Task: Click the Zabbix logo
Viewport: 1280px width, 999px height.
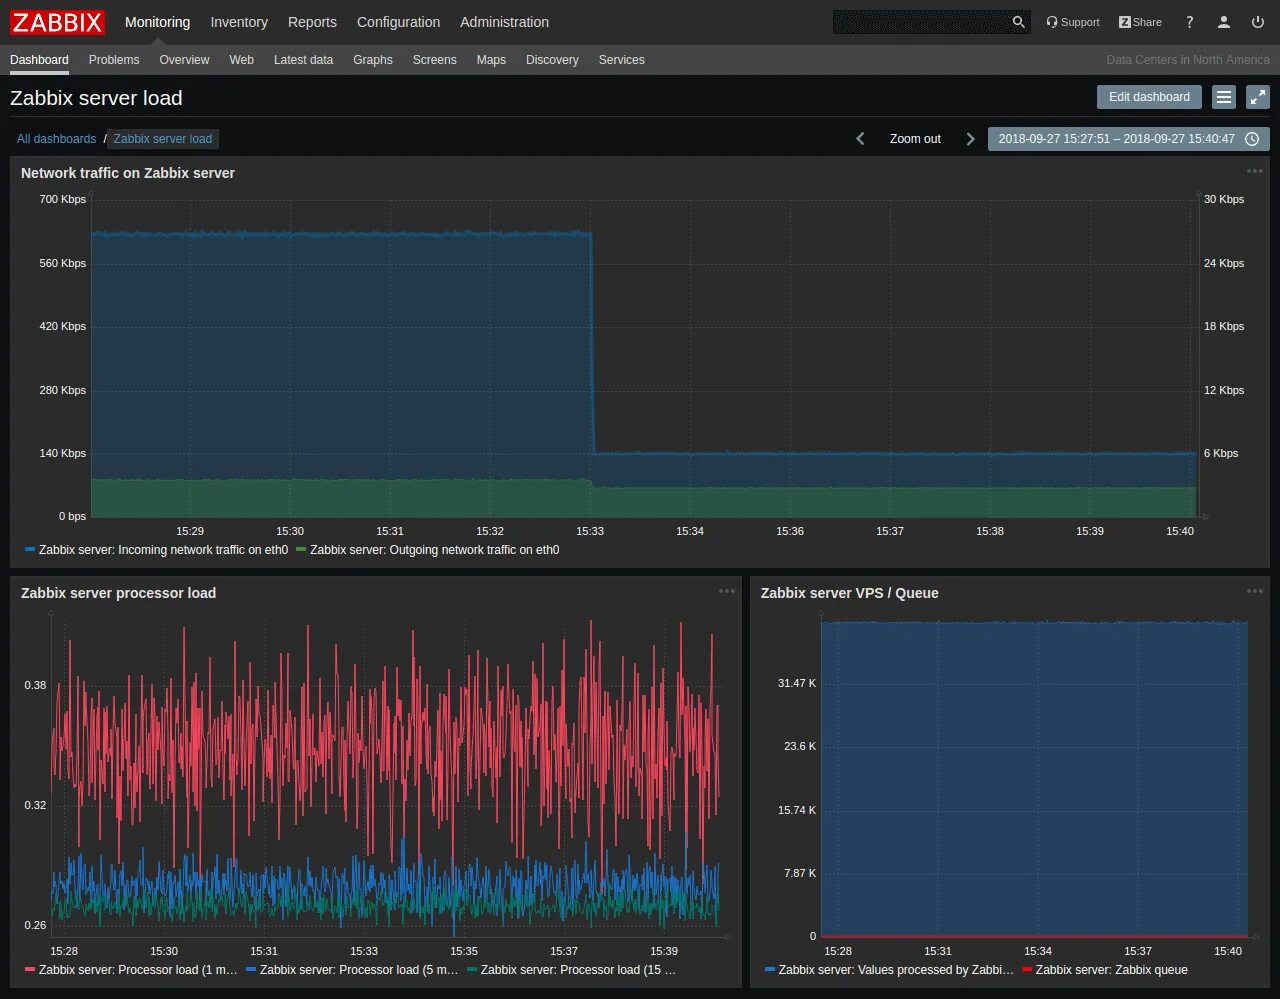Action: pyautogui.click(x=57, y=22)
